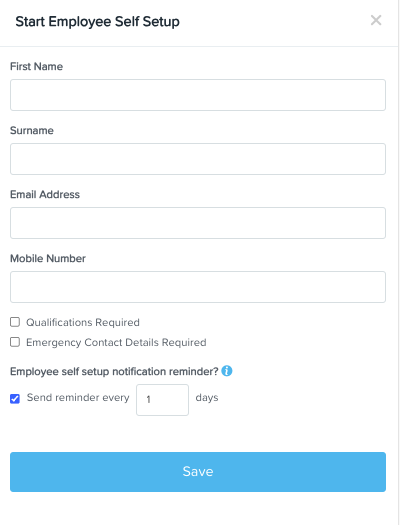Click the Save button
The image size is (400, 525).
pos(198,472)
